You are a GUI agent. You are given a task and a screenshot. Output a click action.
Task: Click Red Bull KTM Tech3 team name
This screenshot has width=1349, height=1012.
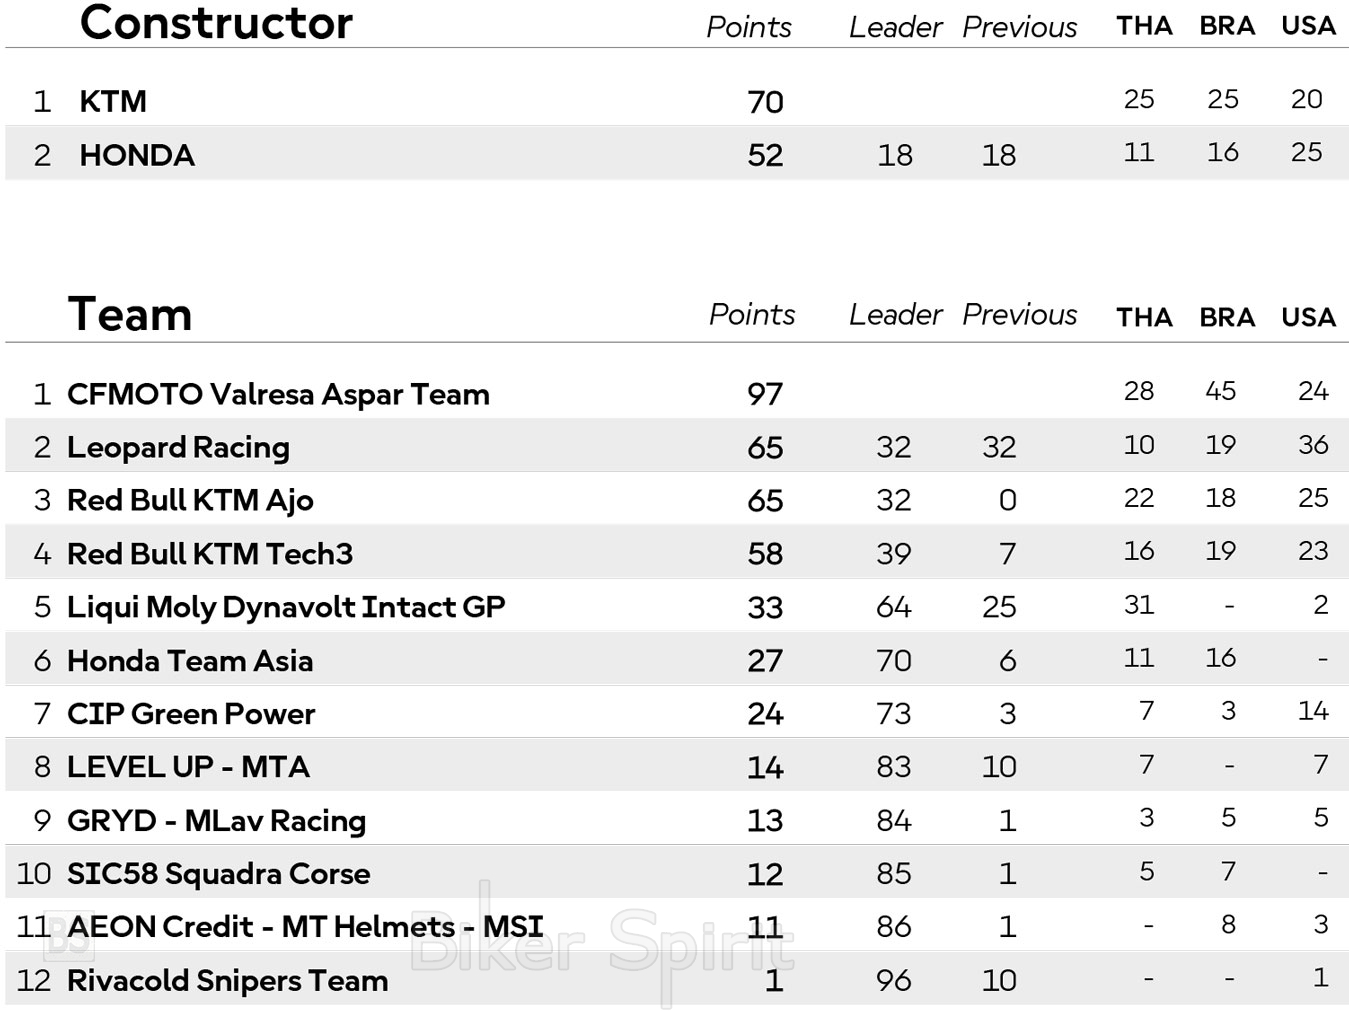pyautogui.click(x=210, y=553)
